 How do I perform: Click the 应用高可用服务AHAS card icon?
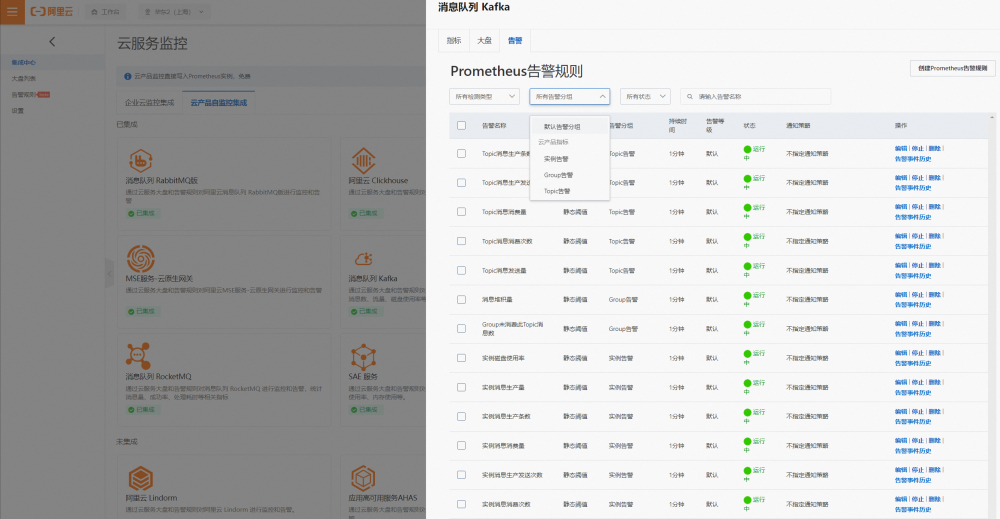(x=363, y=478)
